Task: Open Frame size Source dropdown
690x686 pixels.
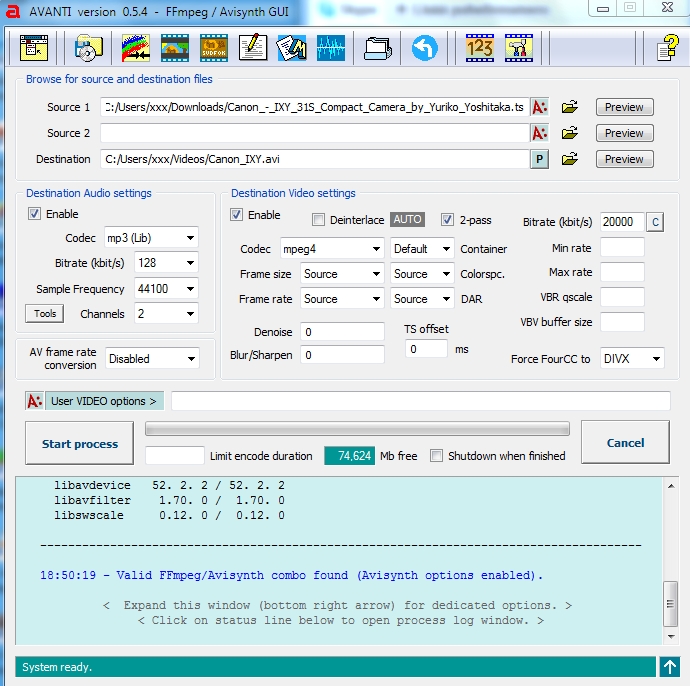Action: (x=342, y=274)
